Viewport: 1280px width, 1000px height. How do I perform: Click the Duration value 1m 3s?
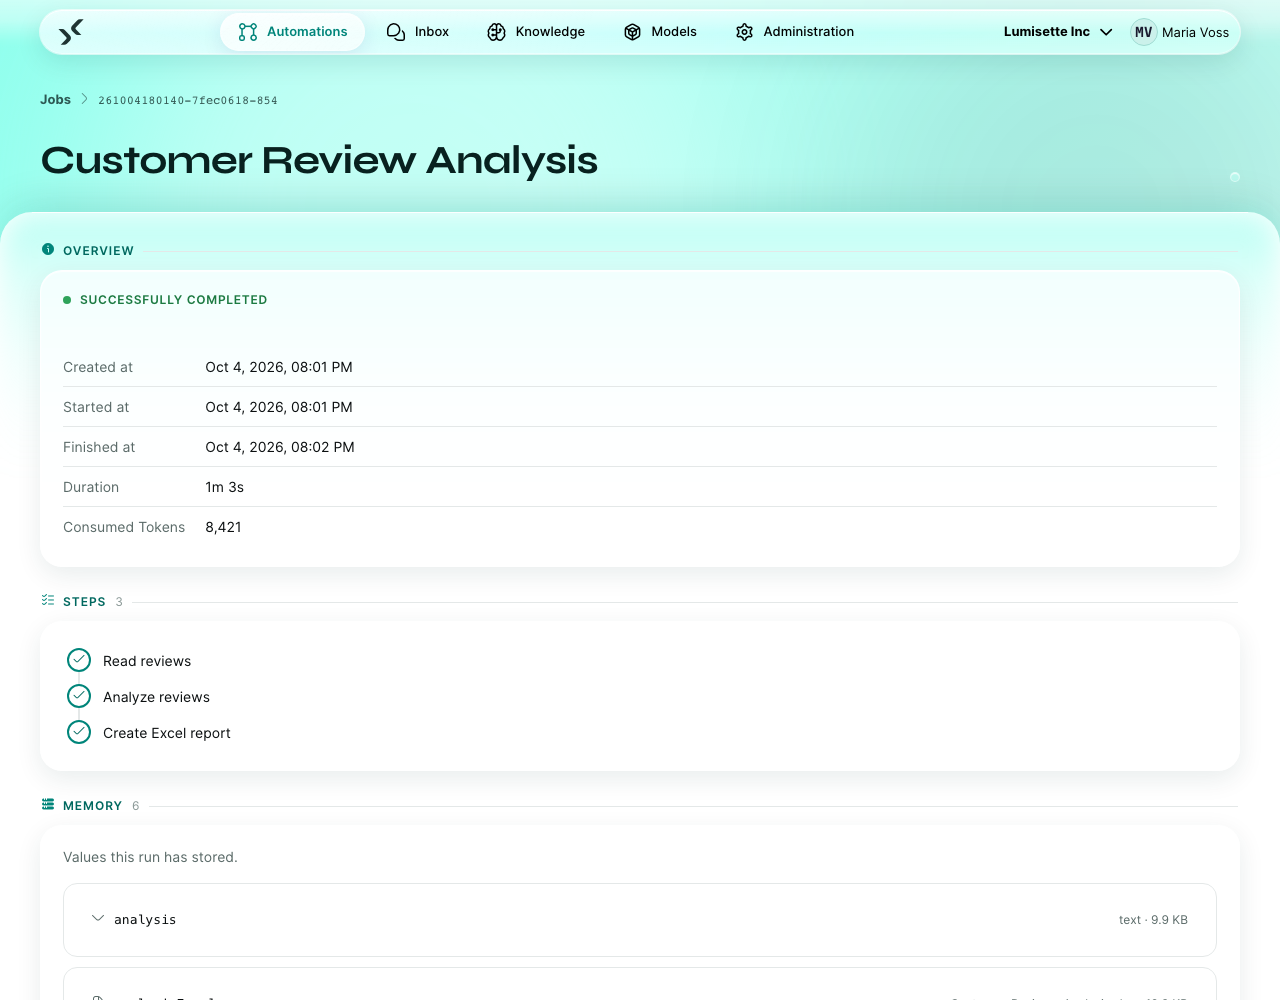point(225,487)
